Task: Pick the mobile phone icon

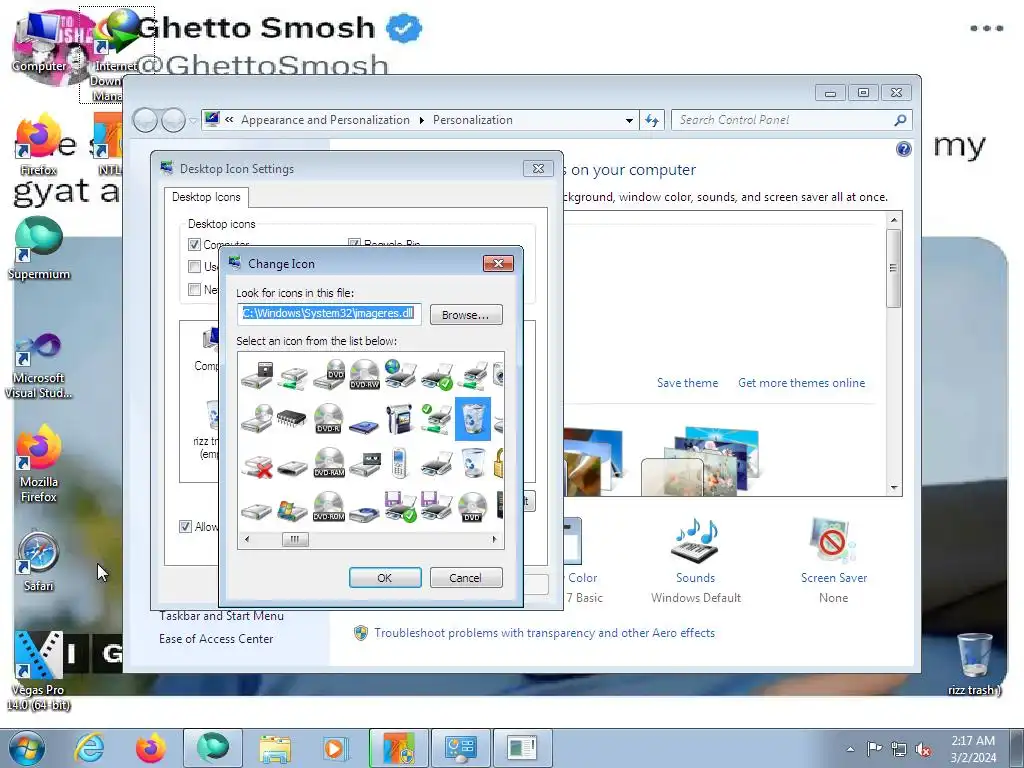Action: click(x=400, y=463)
